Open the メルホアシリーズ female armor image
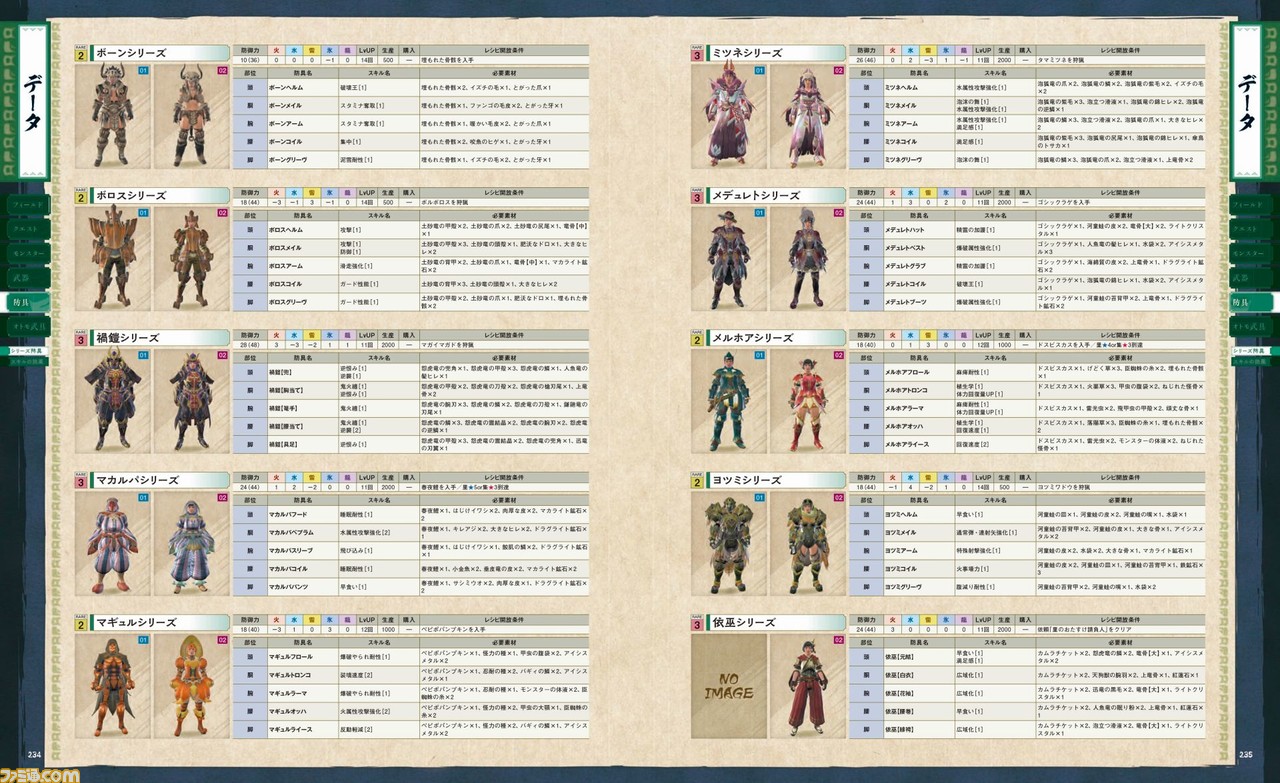This screenshot has height=783, width=1280. coord(807,404)
